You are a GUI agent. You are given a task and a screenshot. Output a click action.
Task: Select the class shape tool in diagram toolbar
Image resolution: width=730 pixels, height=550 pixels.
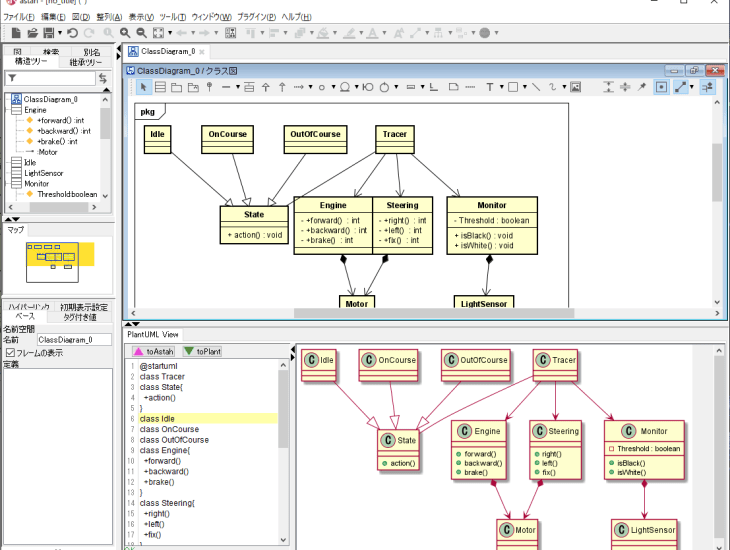(x=160, y=87)
